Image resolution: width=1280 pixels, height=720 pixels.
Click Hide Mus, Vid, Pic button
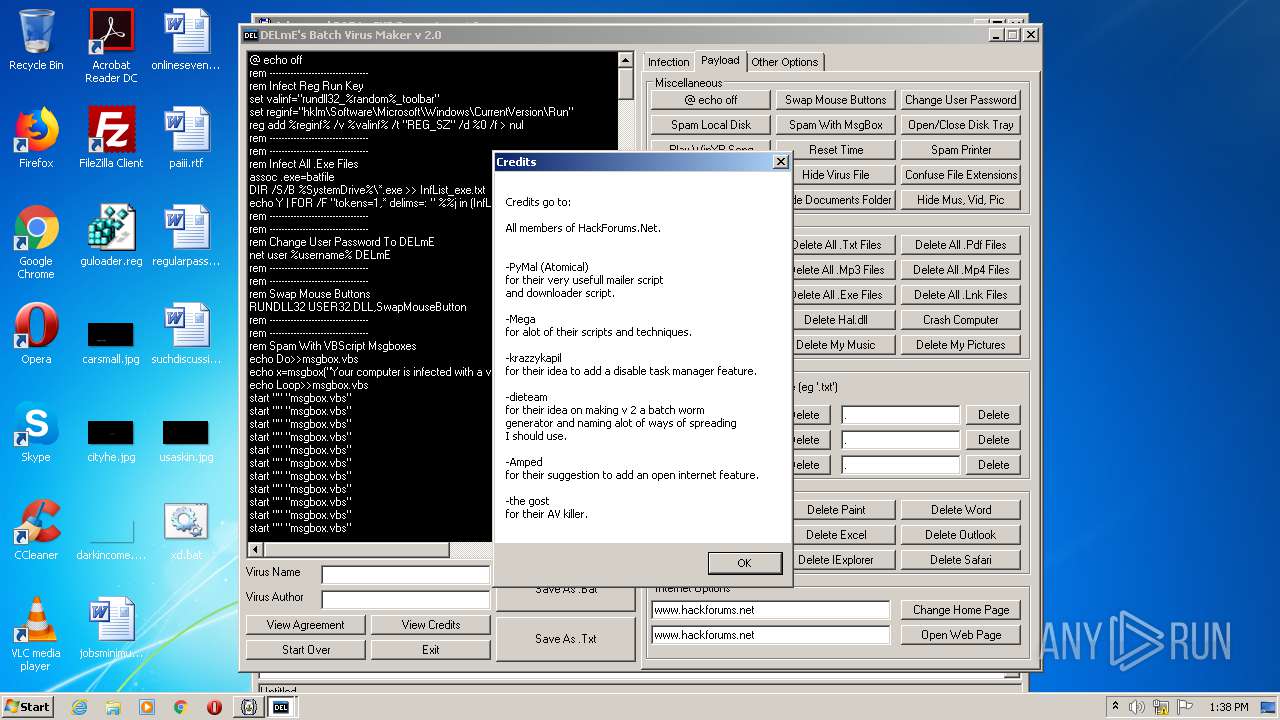click(x=961, y=200)
